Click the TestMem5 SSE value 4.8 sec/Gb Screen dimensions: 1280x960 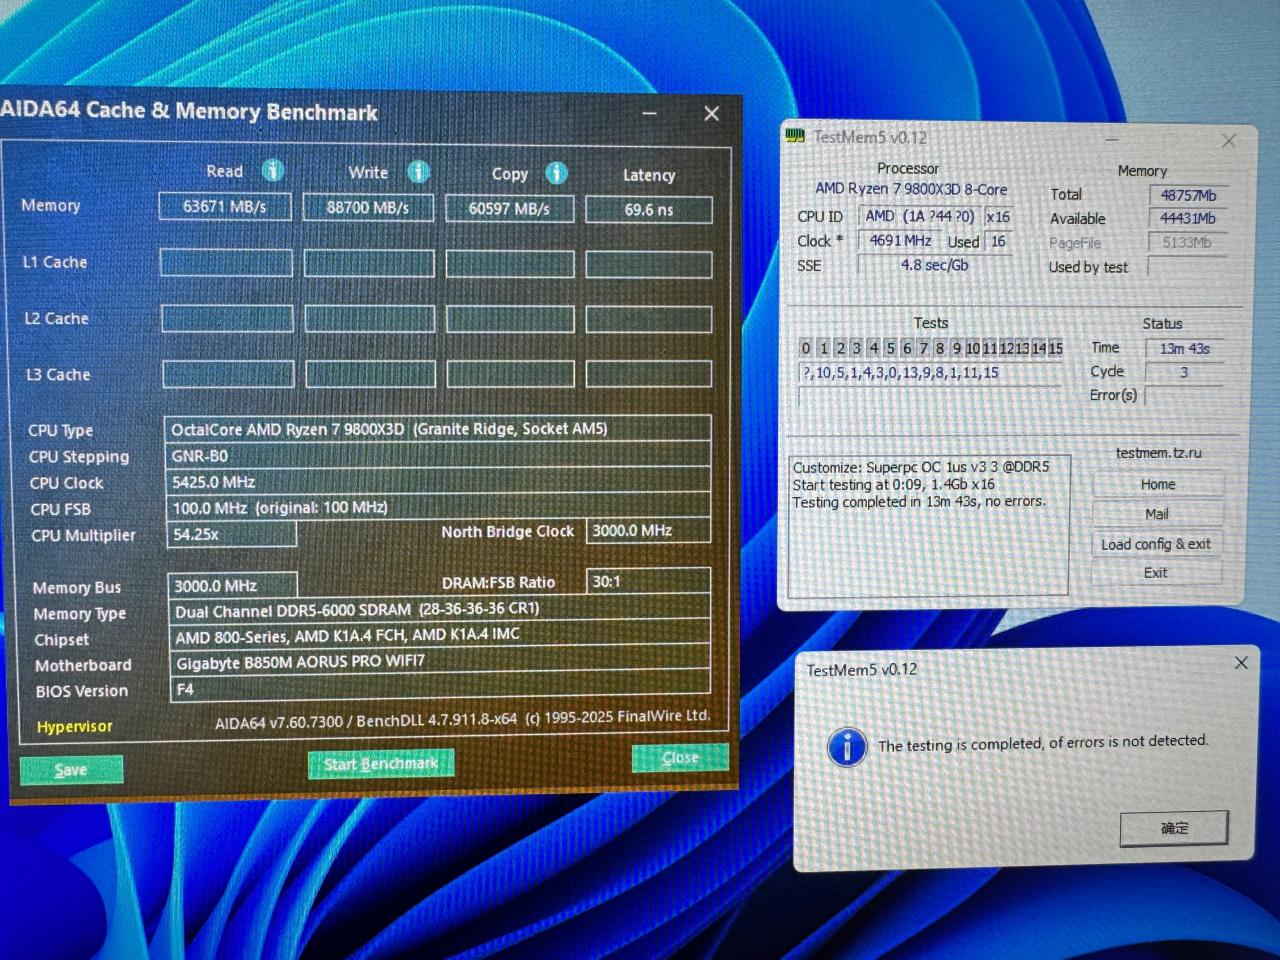coord(934,265)
